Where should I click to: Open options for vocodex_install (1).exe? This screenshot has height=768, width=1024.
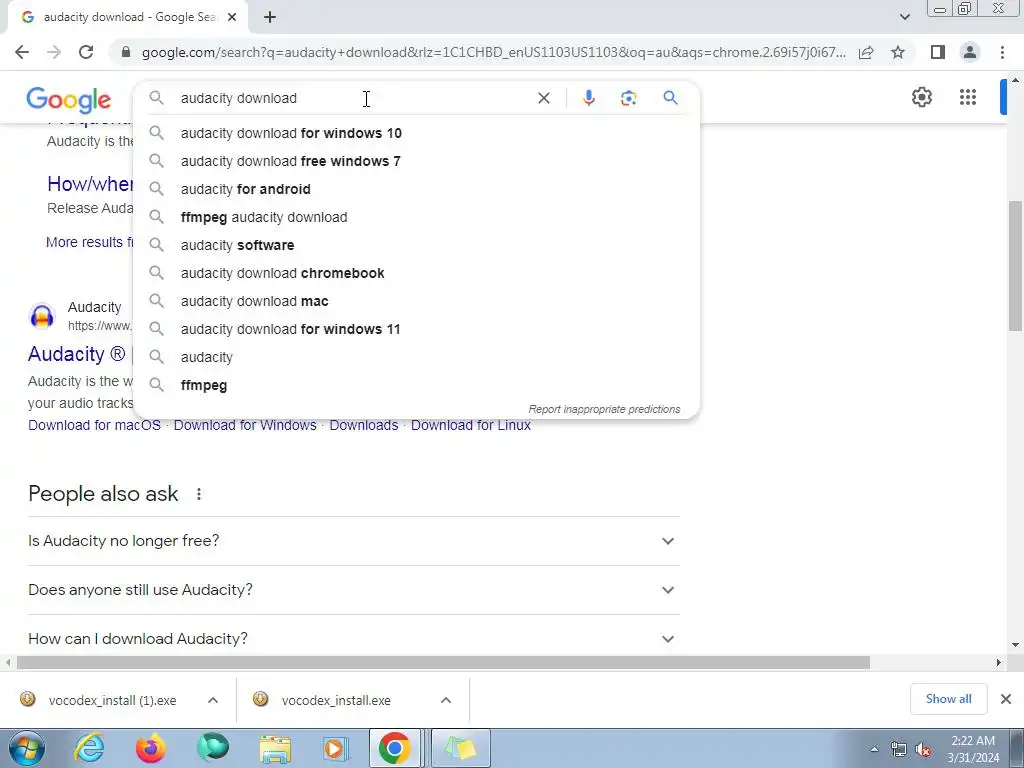[213, 700]
